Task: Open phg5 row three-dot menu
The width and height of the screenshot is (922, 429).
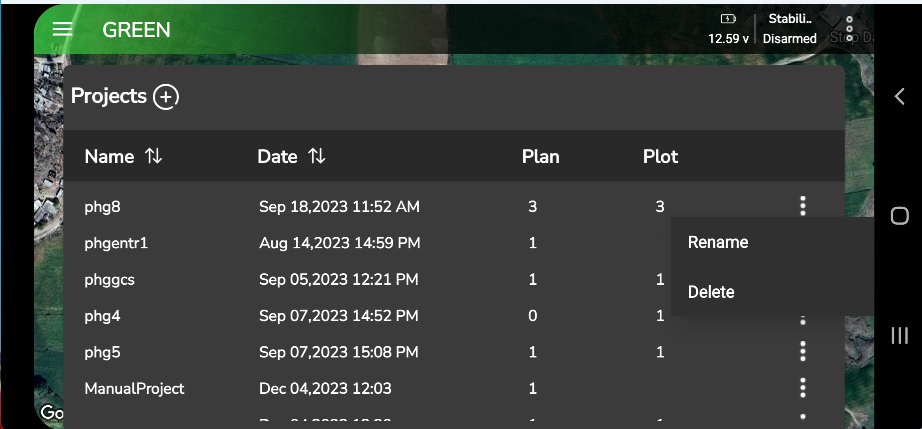Action: (x=802, y=352)
